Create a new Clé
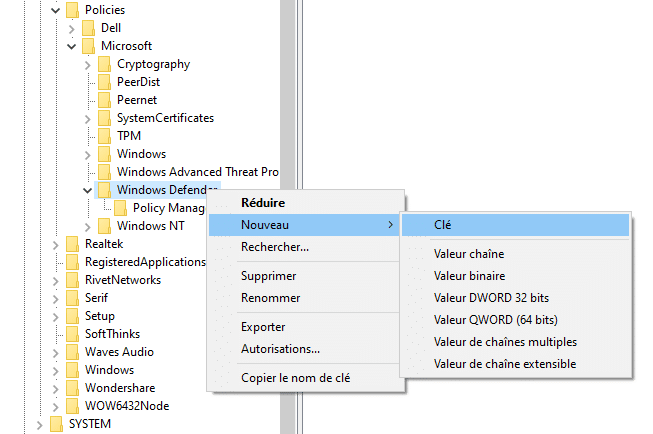Viewport: 653px width, 434px height. (x=516, y=225)
